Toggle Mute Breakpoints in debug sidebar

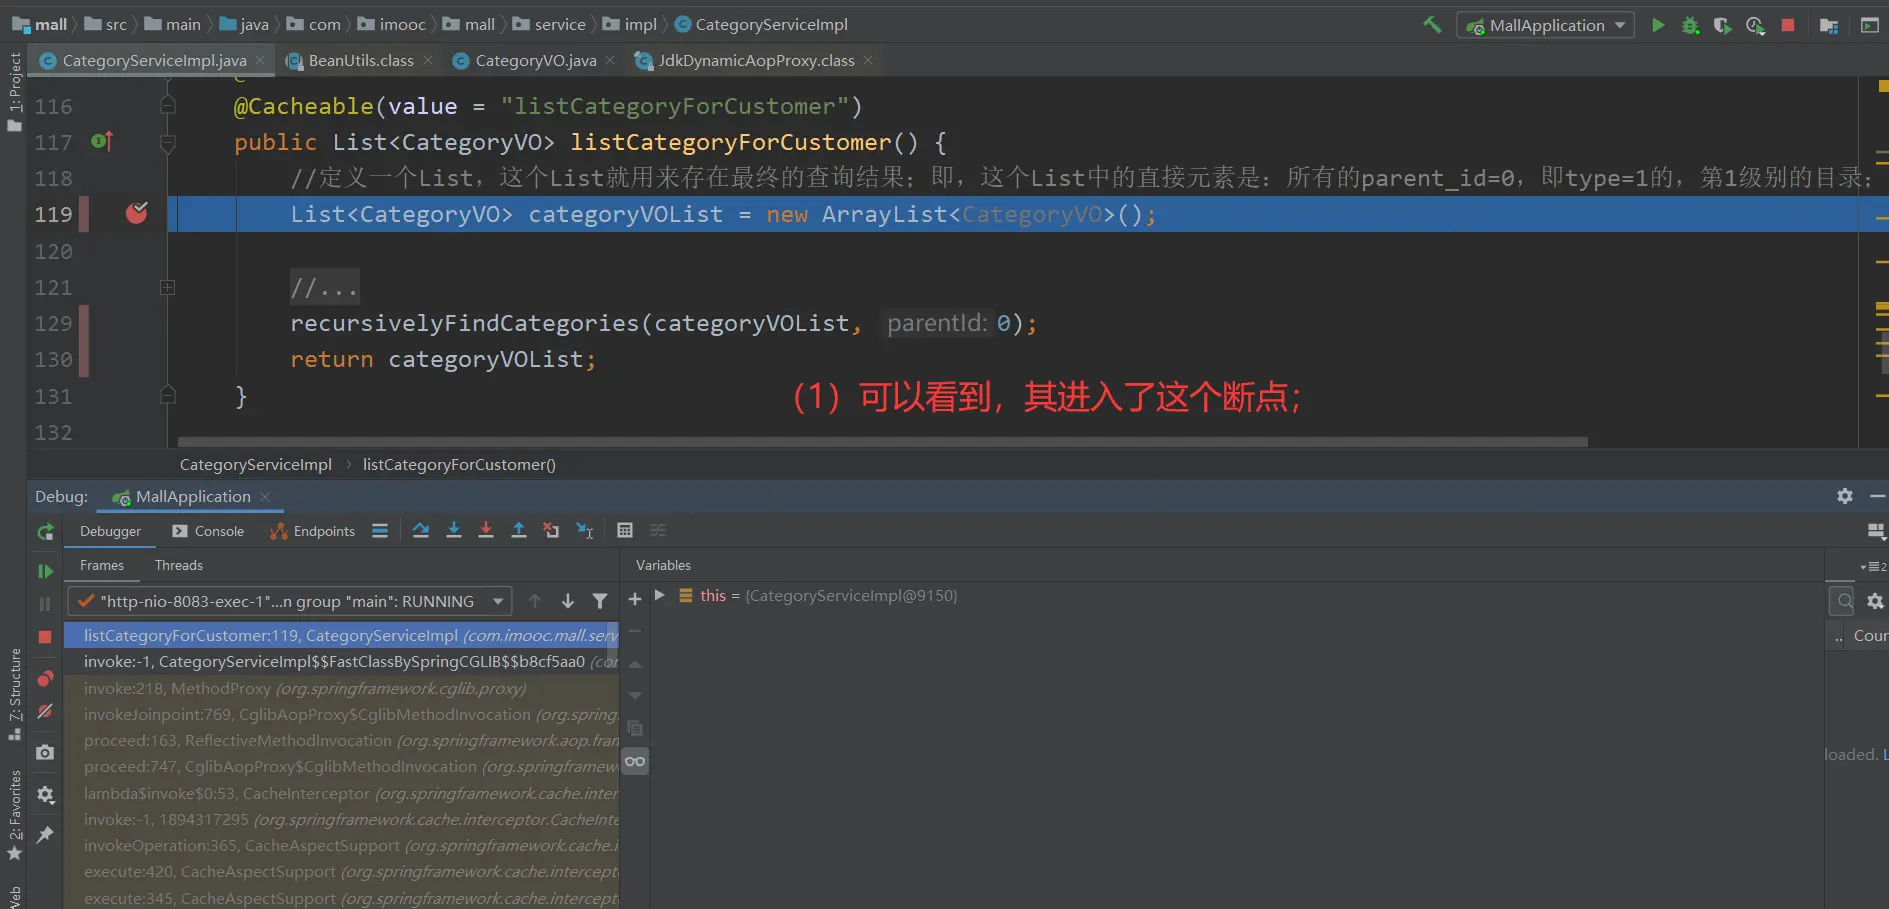[45, 712]
